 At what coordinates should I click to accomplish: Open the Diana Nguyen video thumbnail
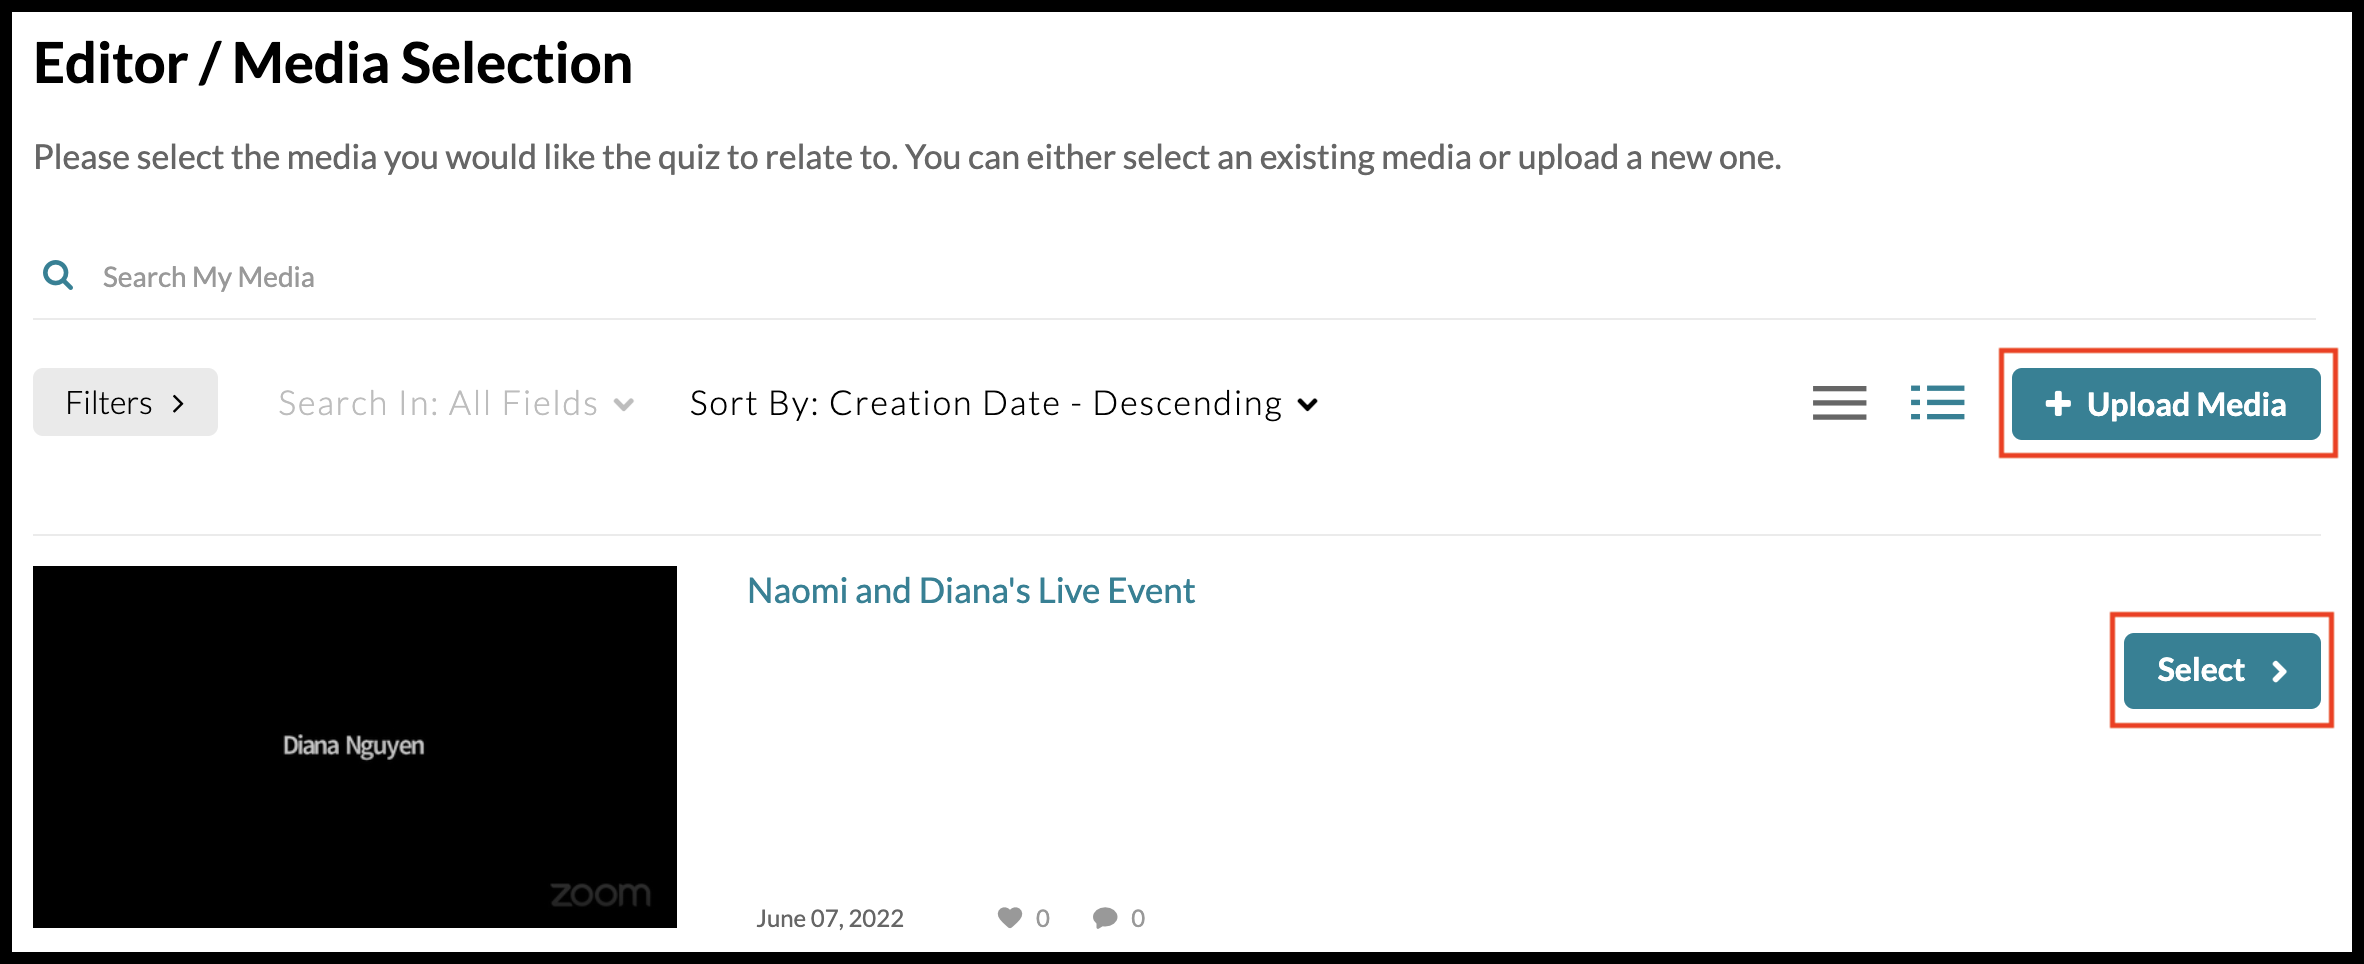click(355, 746)
